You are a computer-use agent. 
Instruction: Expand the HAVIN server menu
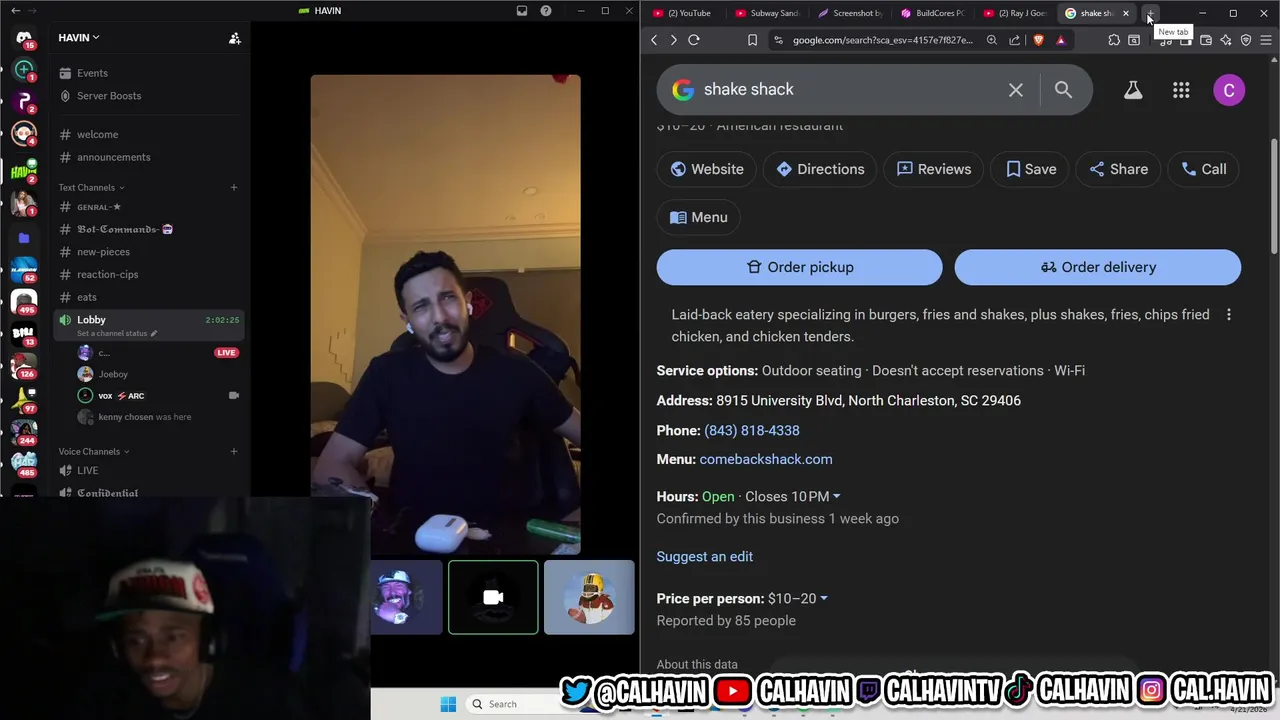click(79, 38)
